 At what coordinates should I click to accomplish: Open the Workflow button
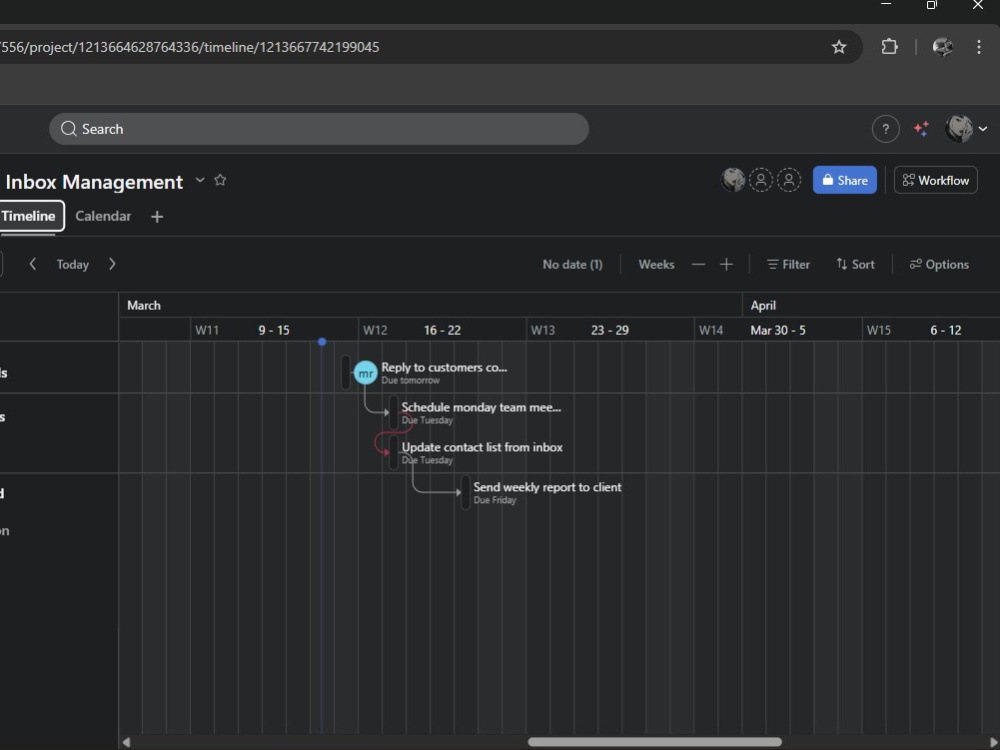[x=936, y=180]
